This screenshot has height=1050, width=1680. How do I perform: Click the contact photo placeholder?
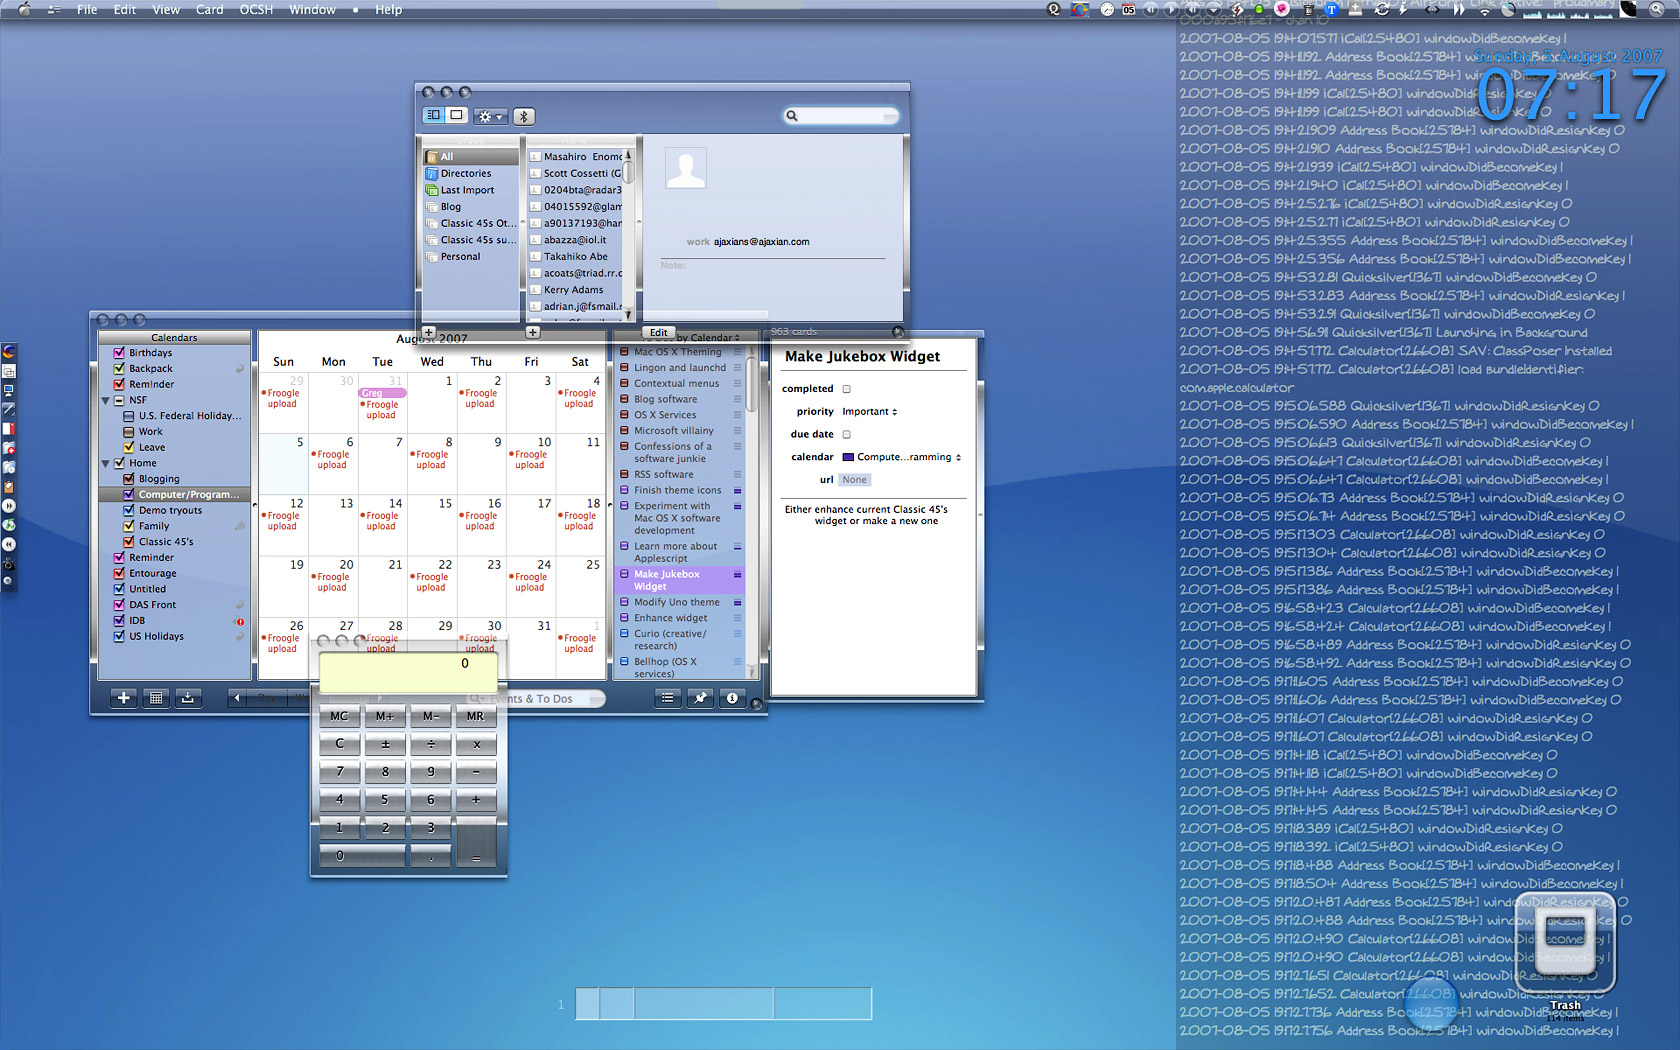click(686, 168)
